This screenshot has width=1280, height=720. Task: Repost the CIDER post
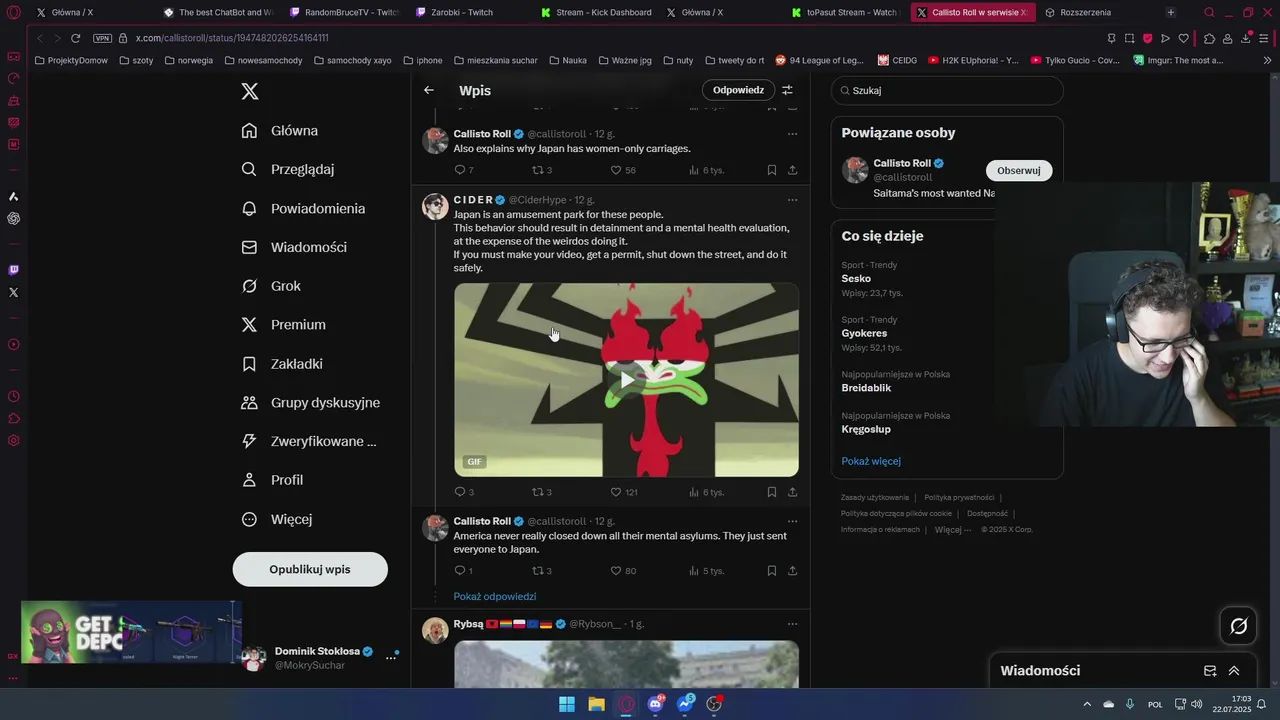538,492
